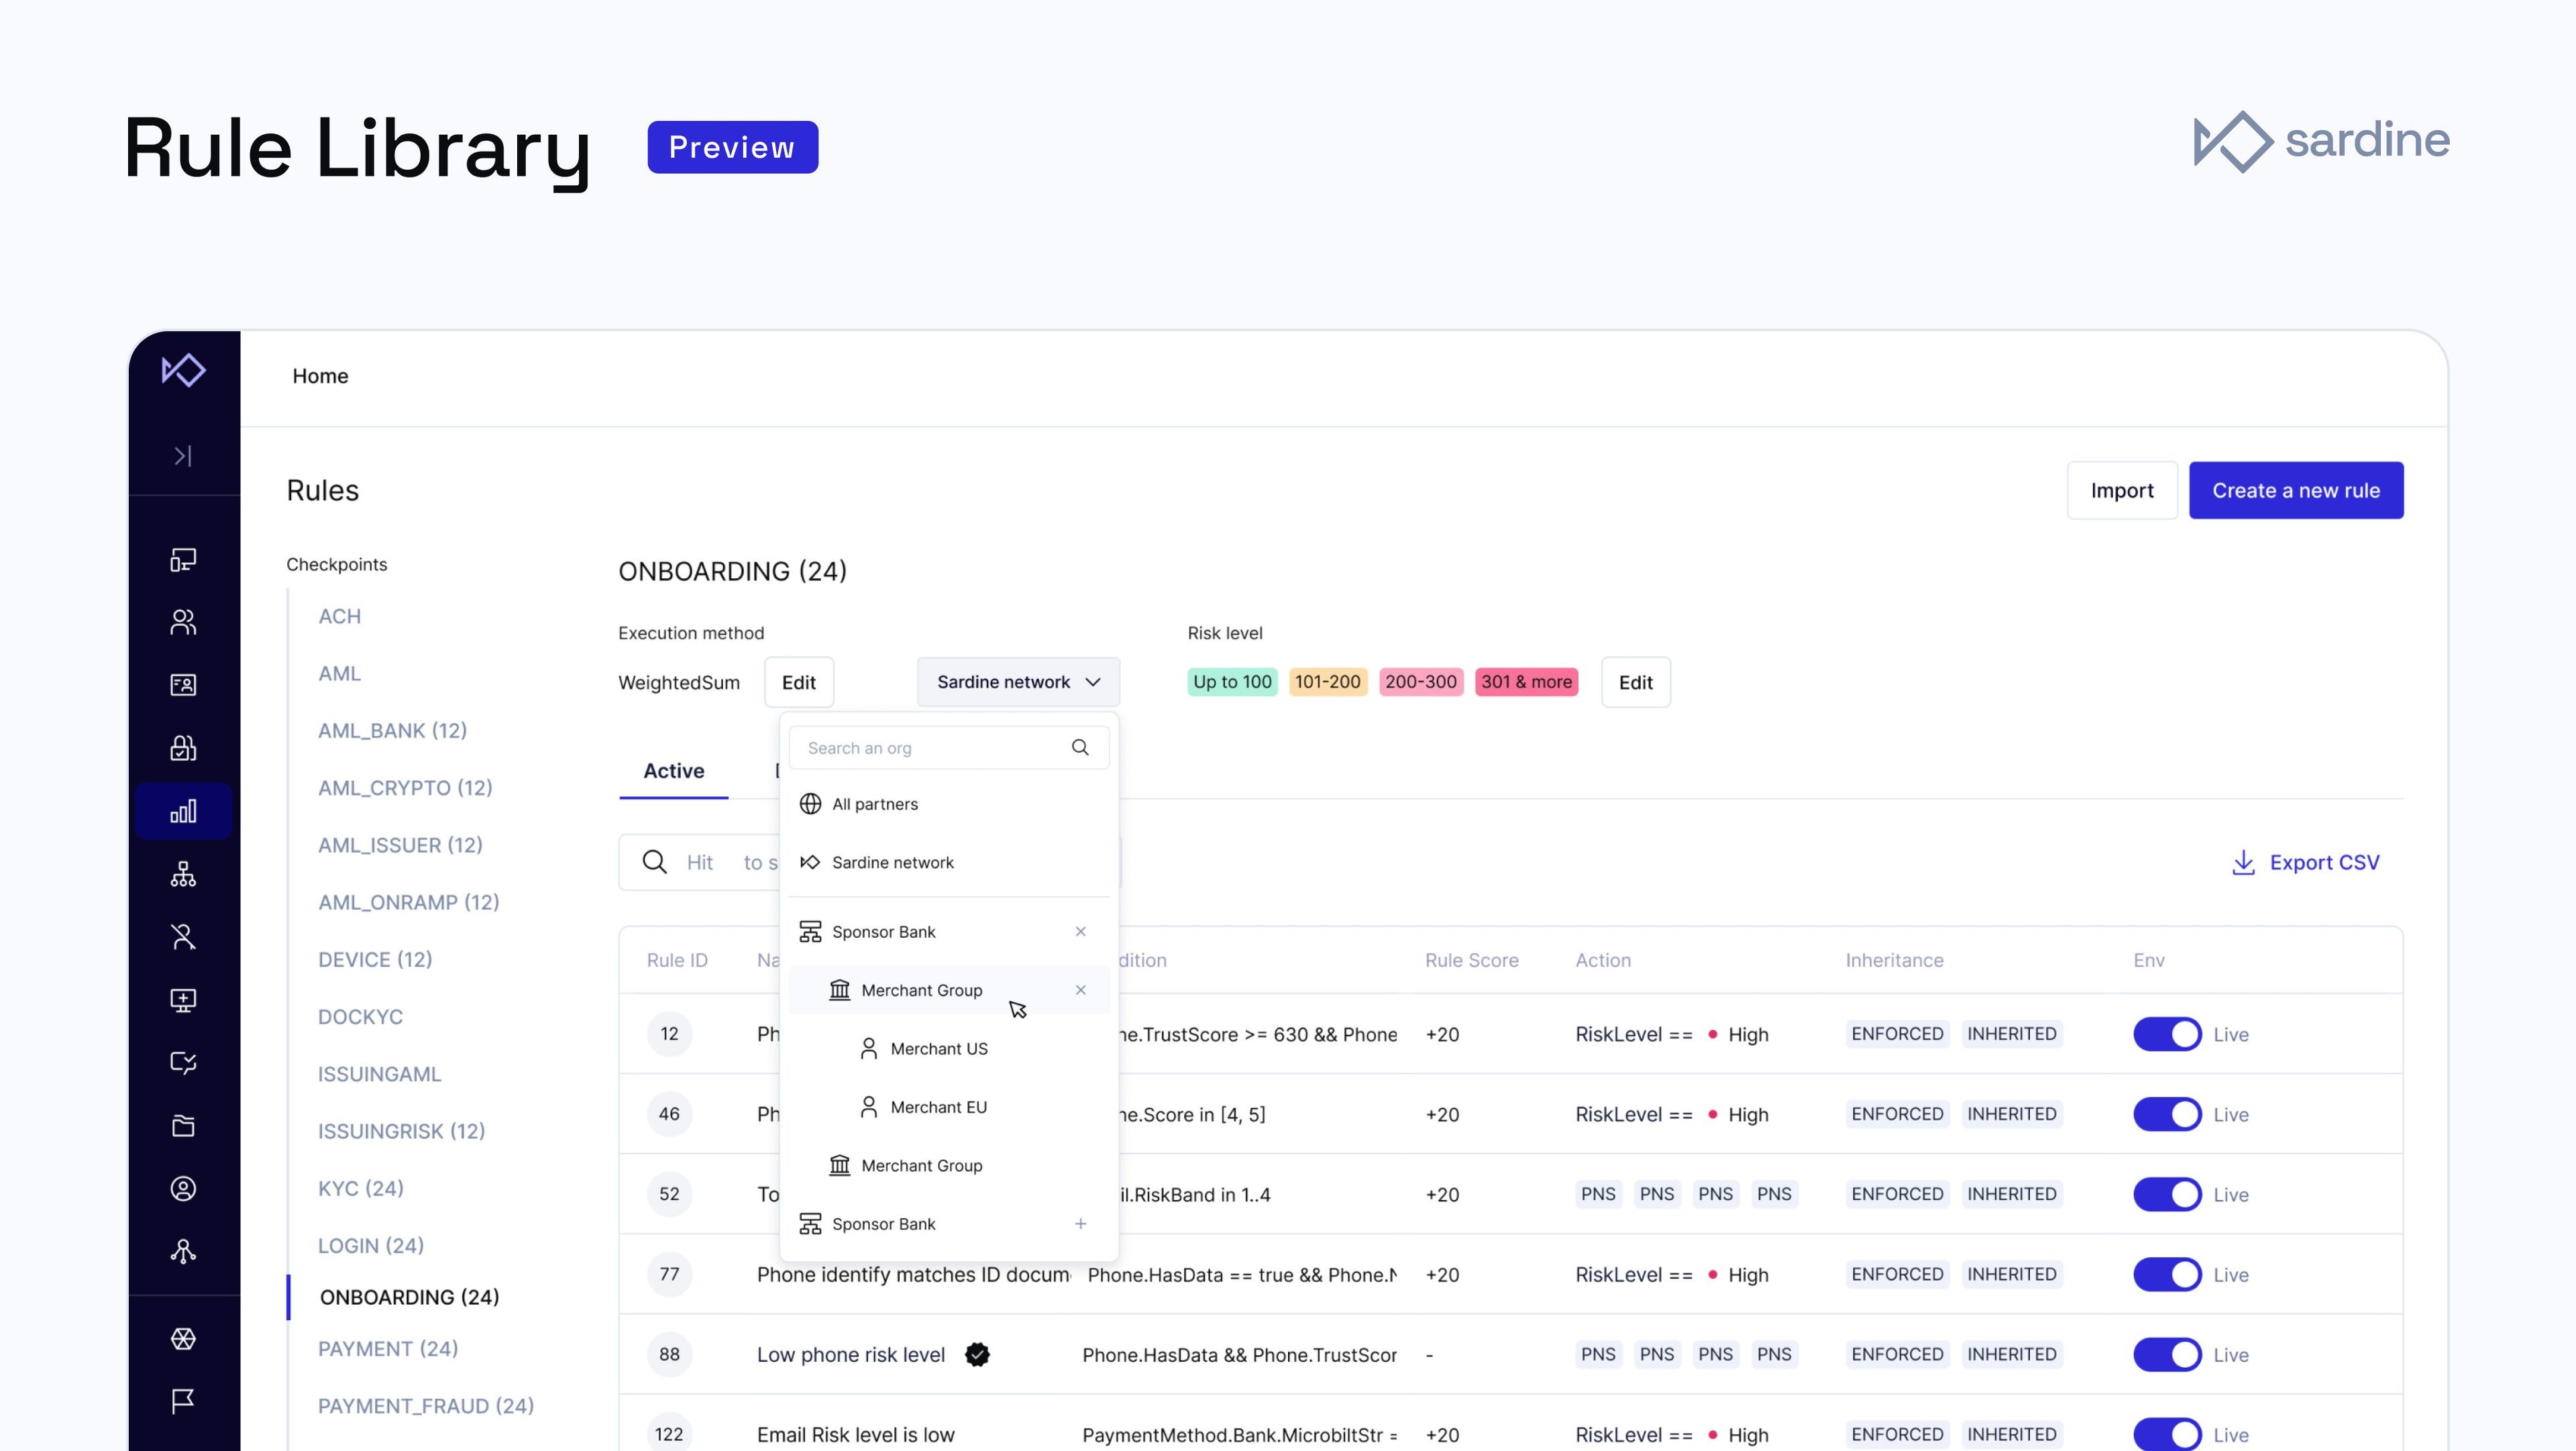This screenshot has width=2576, height=1451.
Task: Edit the risk level ranges
Action: pos(1636,682)
